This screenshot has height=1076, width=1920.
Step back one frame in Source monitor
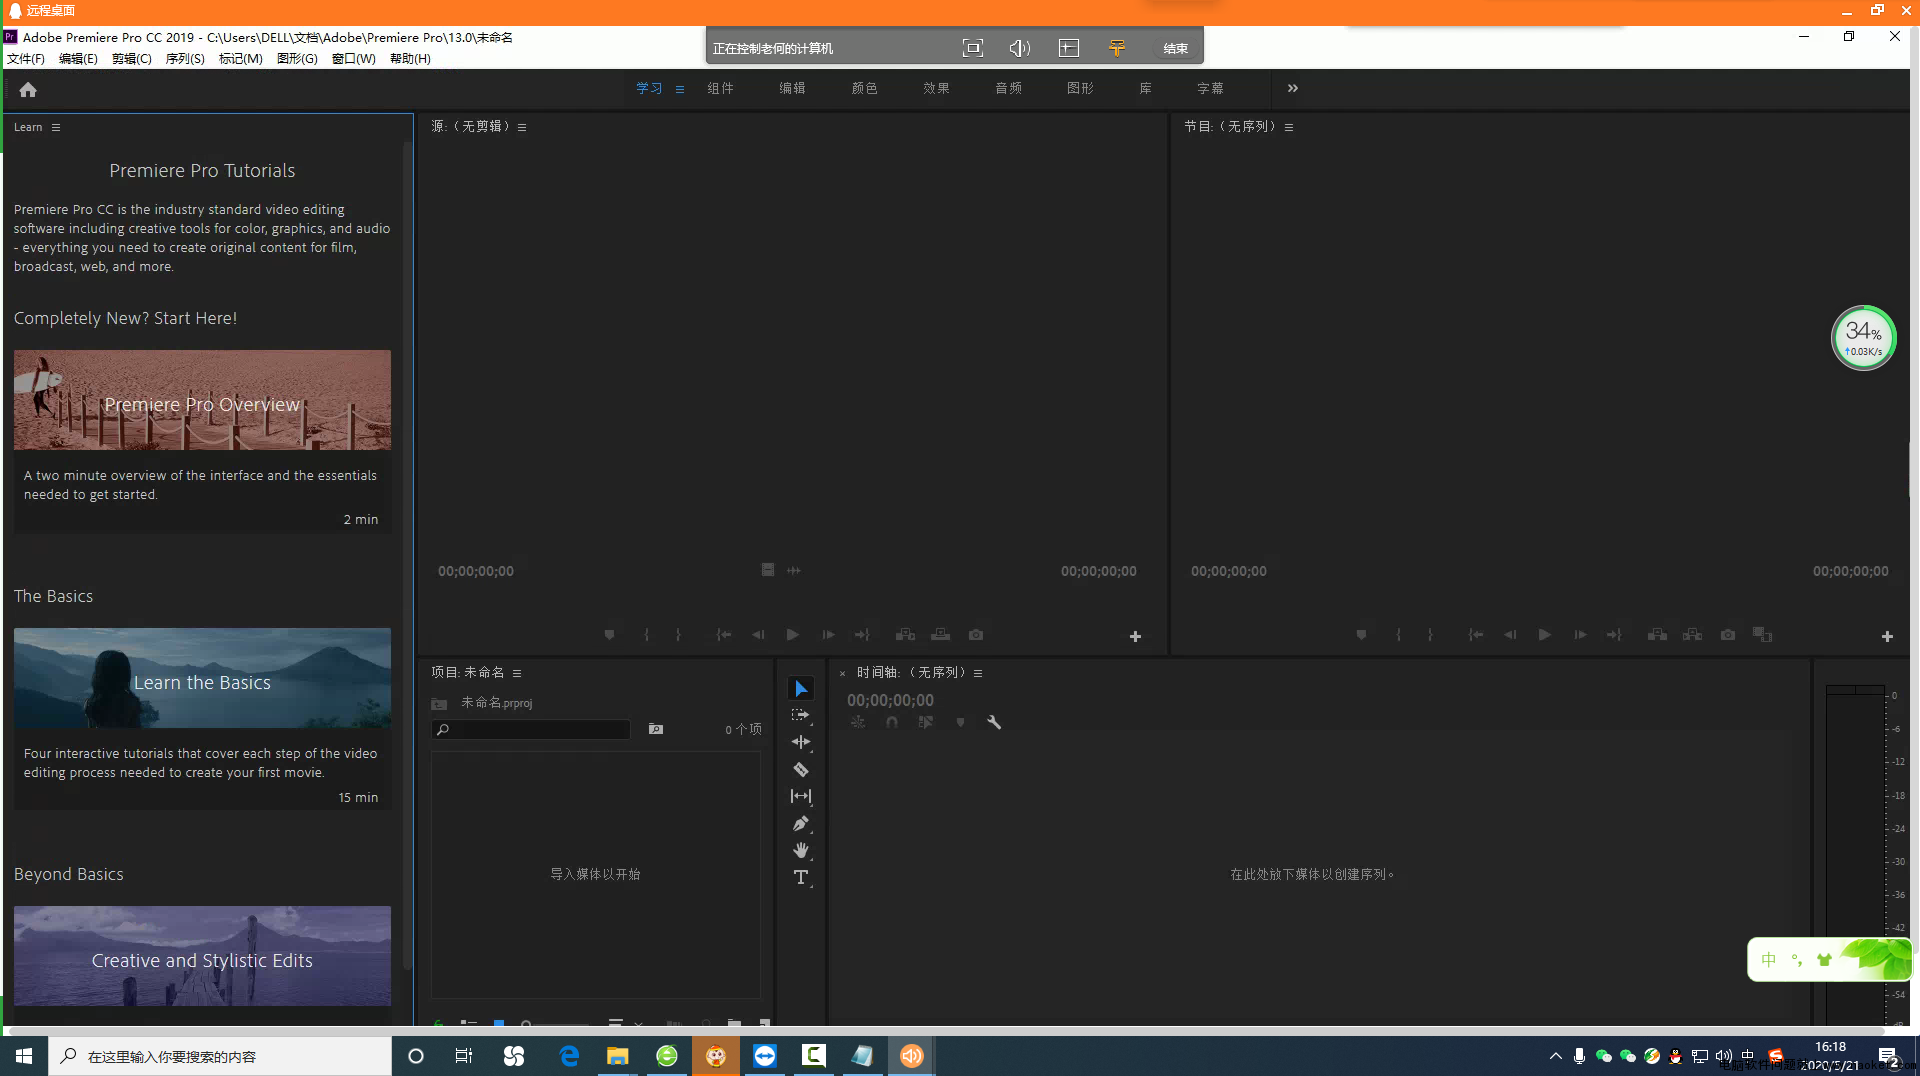tap(758, 635)
